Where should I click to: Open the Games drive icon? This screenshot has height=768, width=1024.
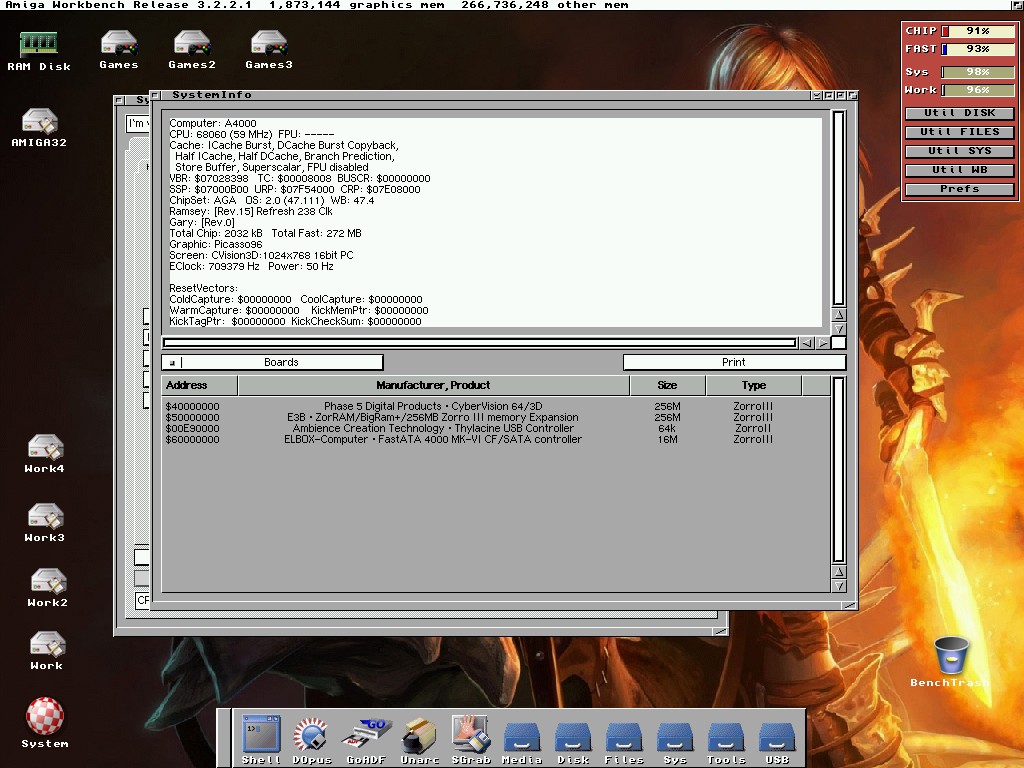point(119,50)
